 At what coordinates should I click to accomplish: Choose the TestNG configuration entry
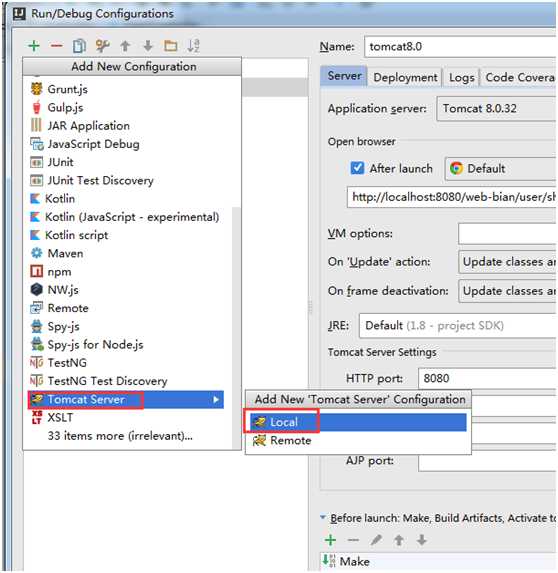click(127, 363)
